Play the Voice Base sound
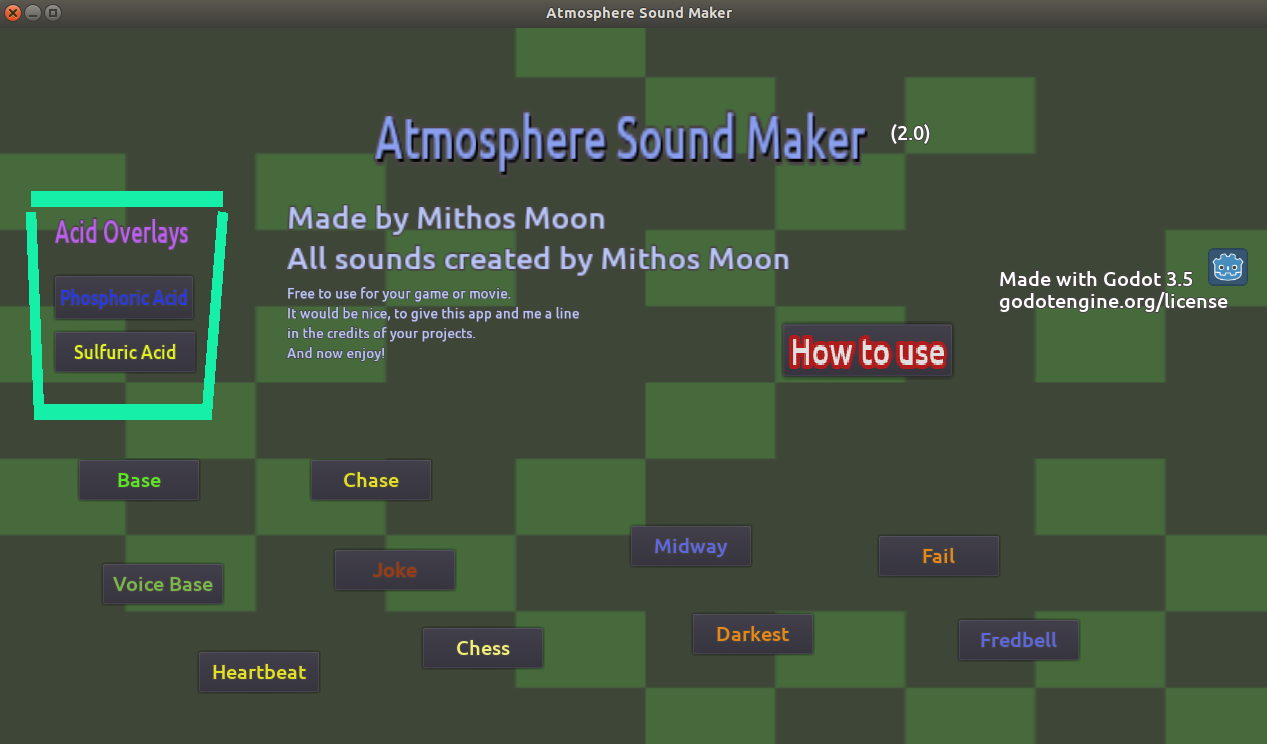The width and height of the screenshot is (1267, 744). pyautogui.click(x=162, y=583)
